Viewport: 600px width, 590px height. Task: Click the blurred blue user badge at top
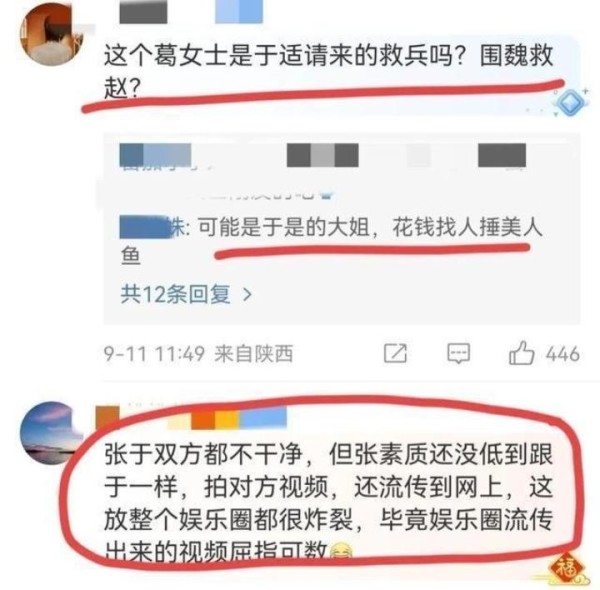[x=239, y=11]
